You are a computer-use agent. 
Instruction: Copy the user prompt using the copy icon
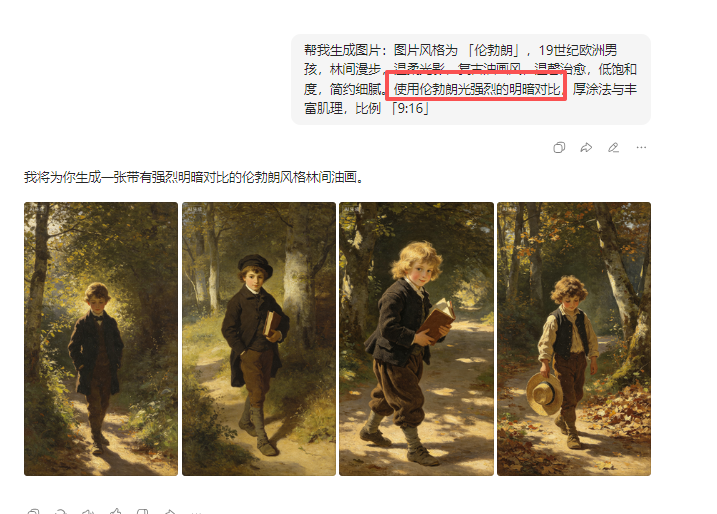point(559,147)
